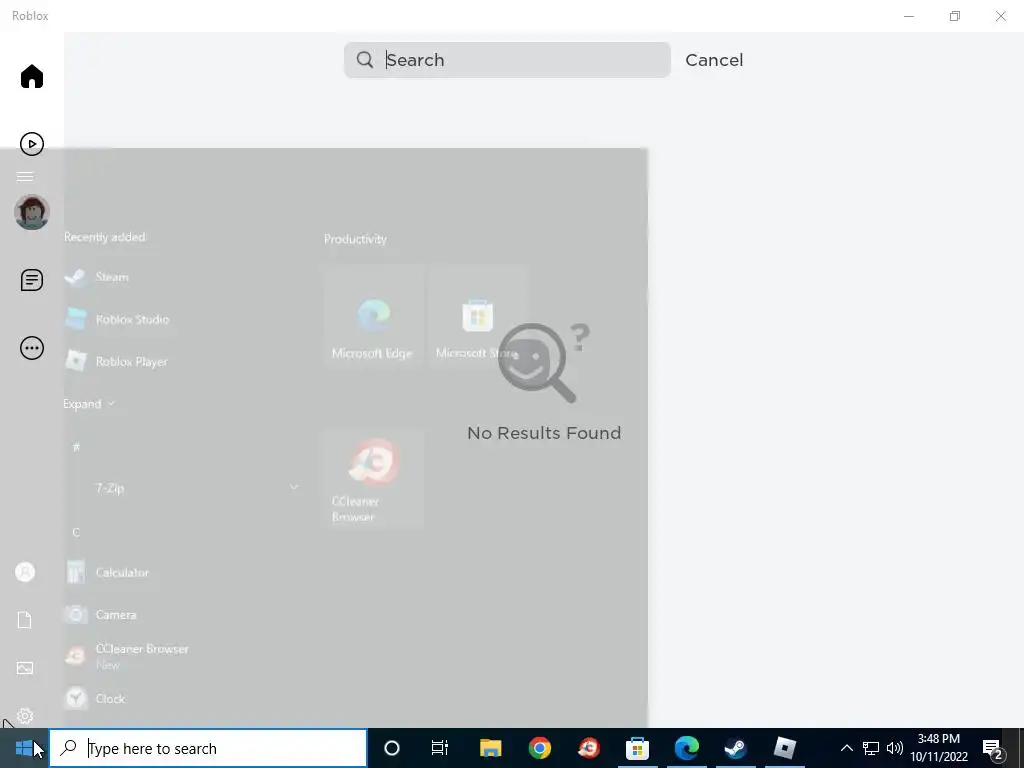Click the Roblox search magnifier icon

coord(365,60)
